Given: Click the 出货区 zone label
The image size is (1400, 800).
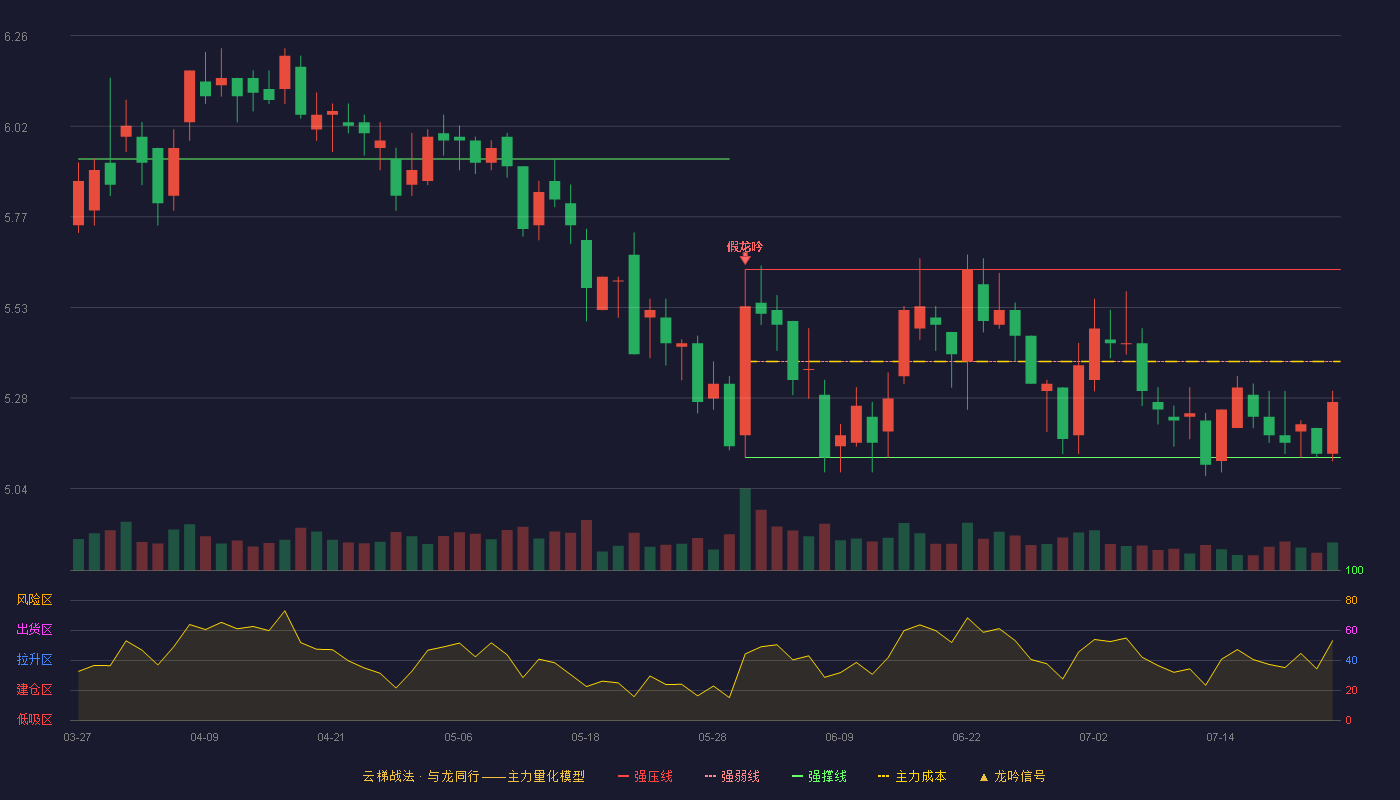Looking at the screenshot, I should coord(34,630).
